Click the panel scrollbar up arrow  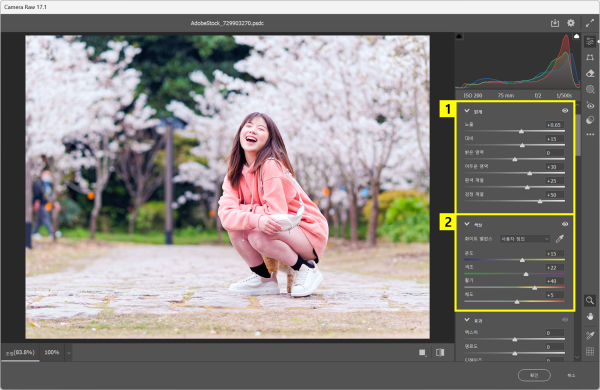578,104
